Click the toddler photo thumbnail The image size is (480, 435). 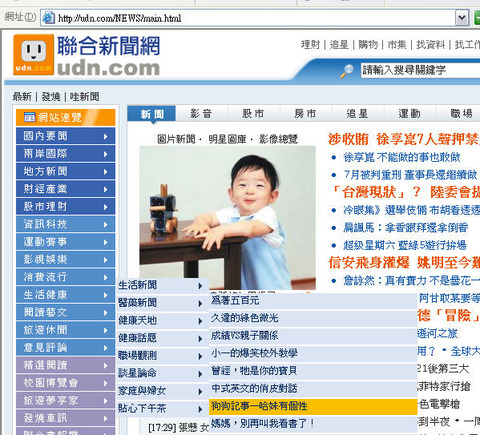coord(227,217)
